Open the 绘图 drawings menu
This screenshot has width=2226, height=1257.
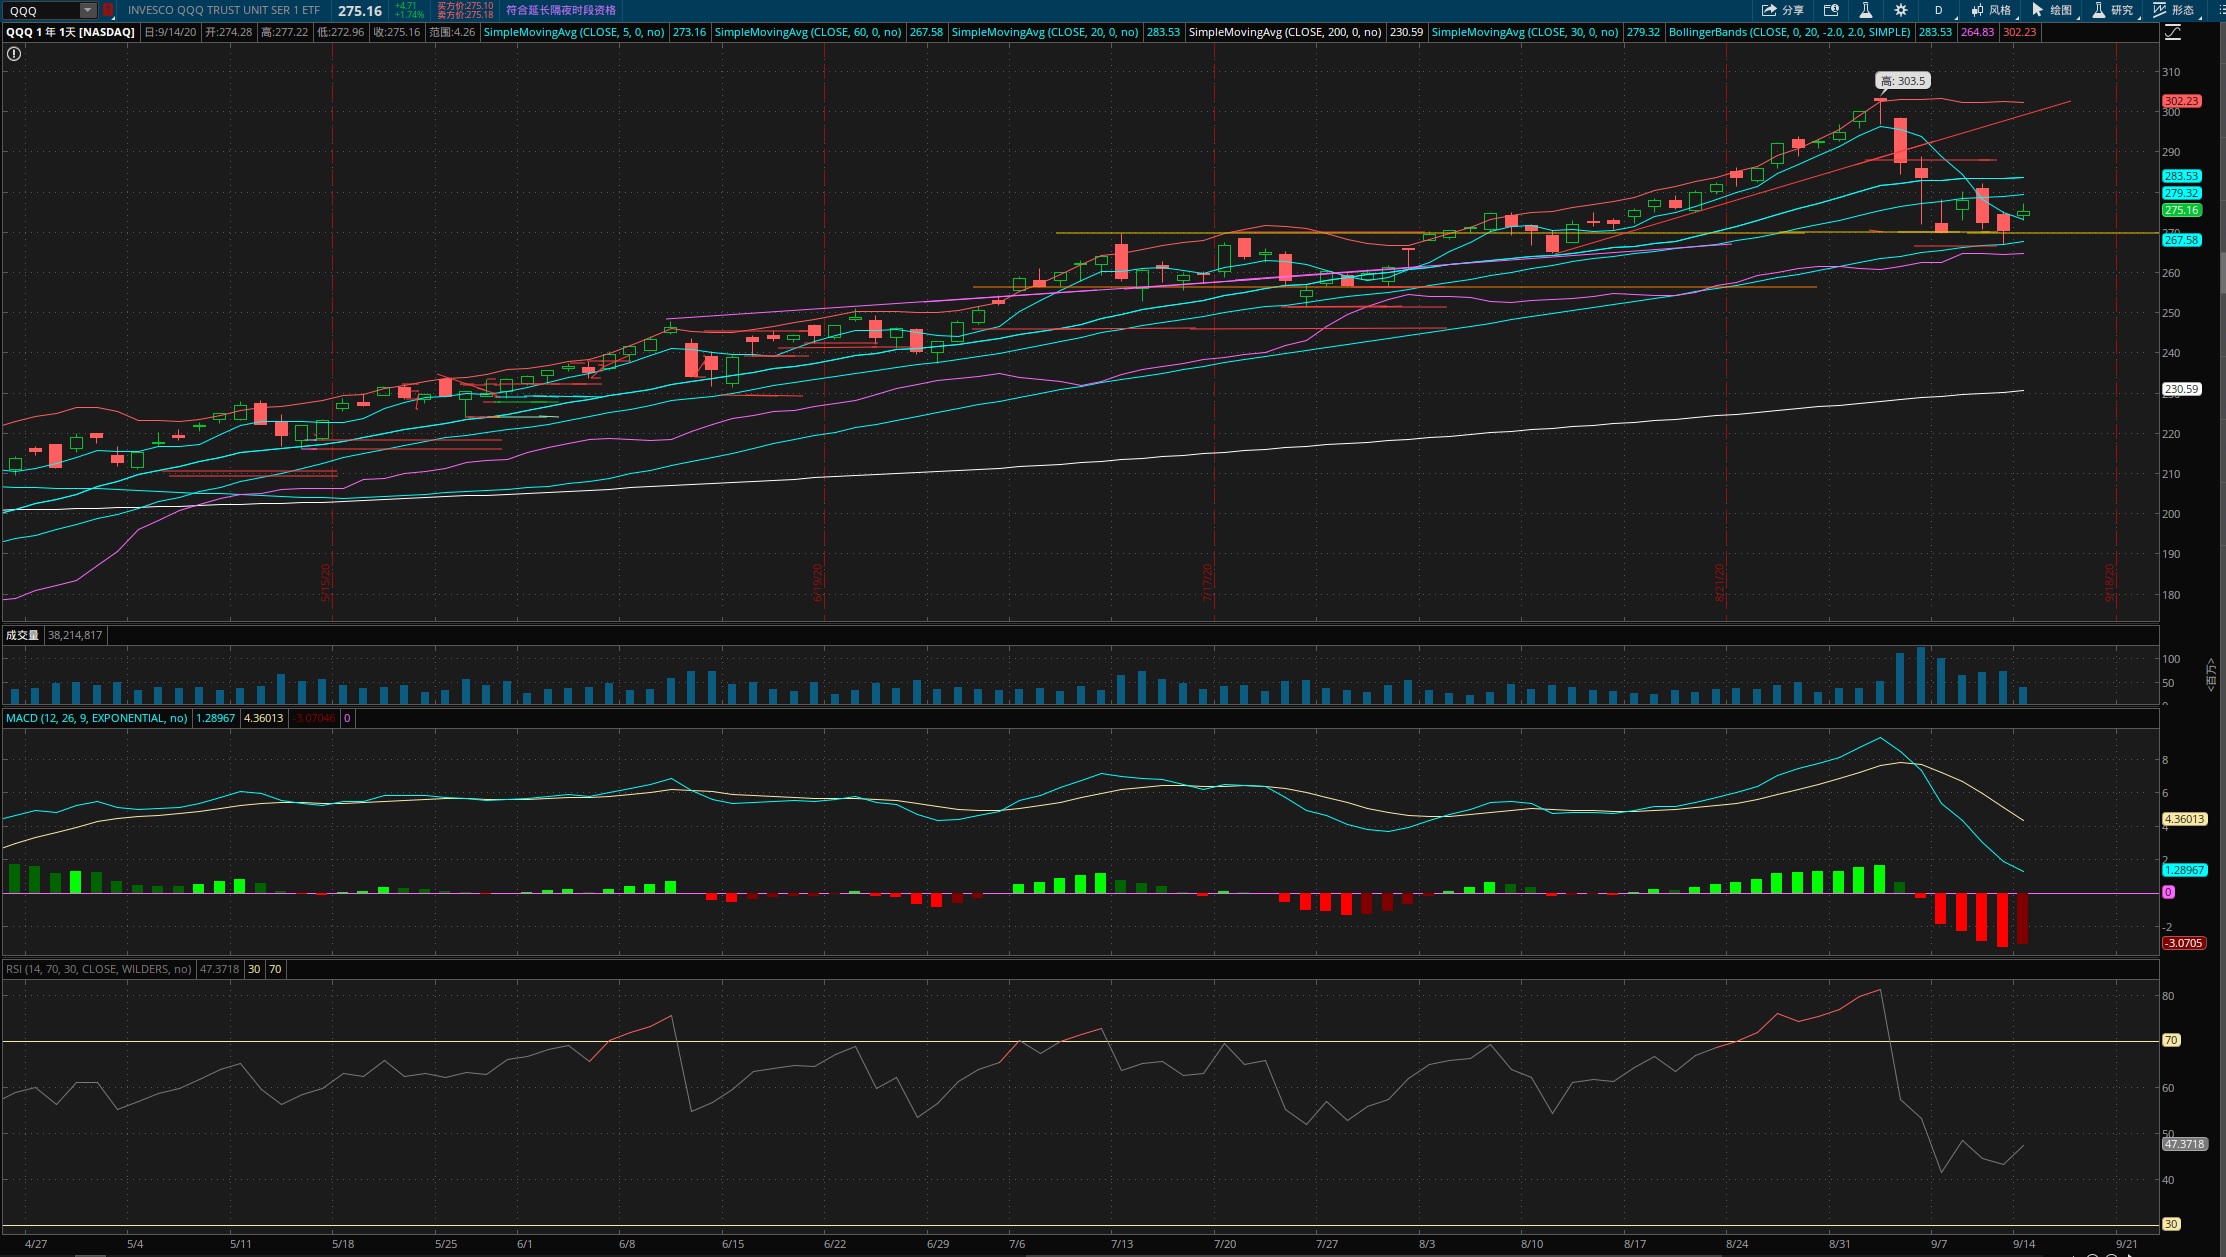pos(2052,10)
